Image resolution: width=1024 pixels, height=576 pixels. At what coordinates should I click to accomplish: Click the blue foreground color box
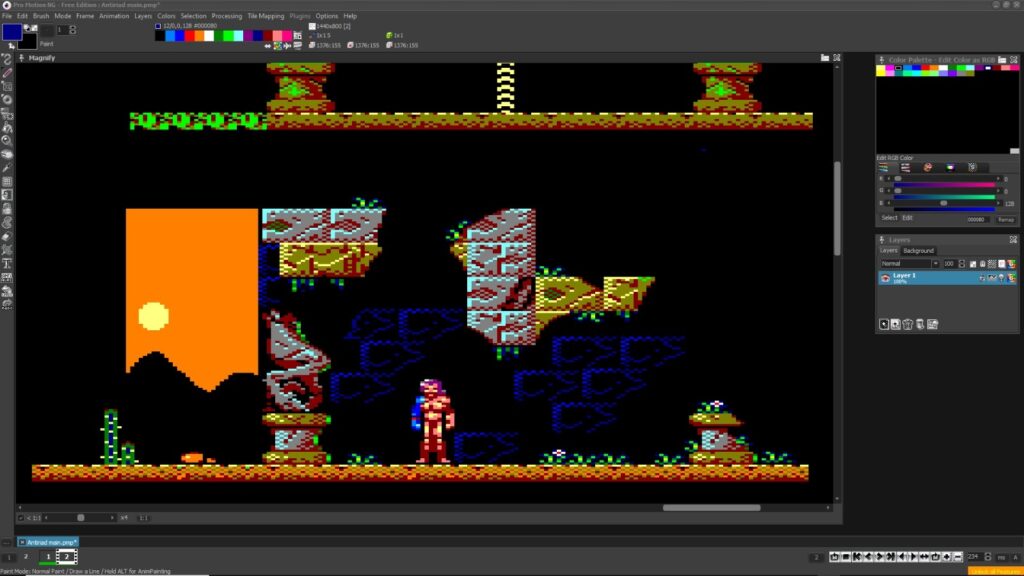click(x=12, y=31)
